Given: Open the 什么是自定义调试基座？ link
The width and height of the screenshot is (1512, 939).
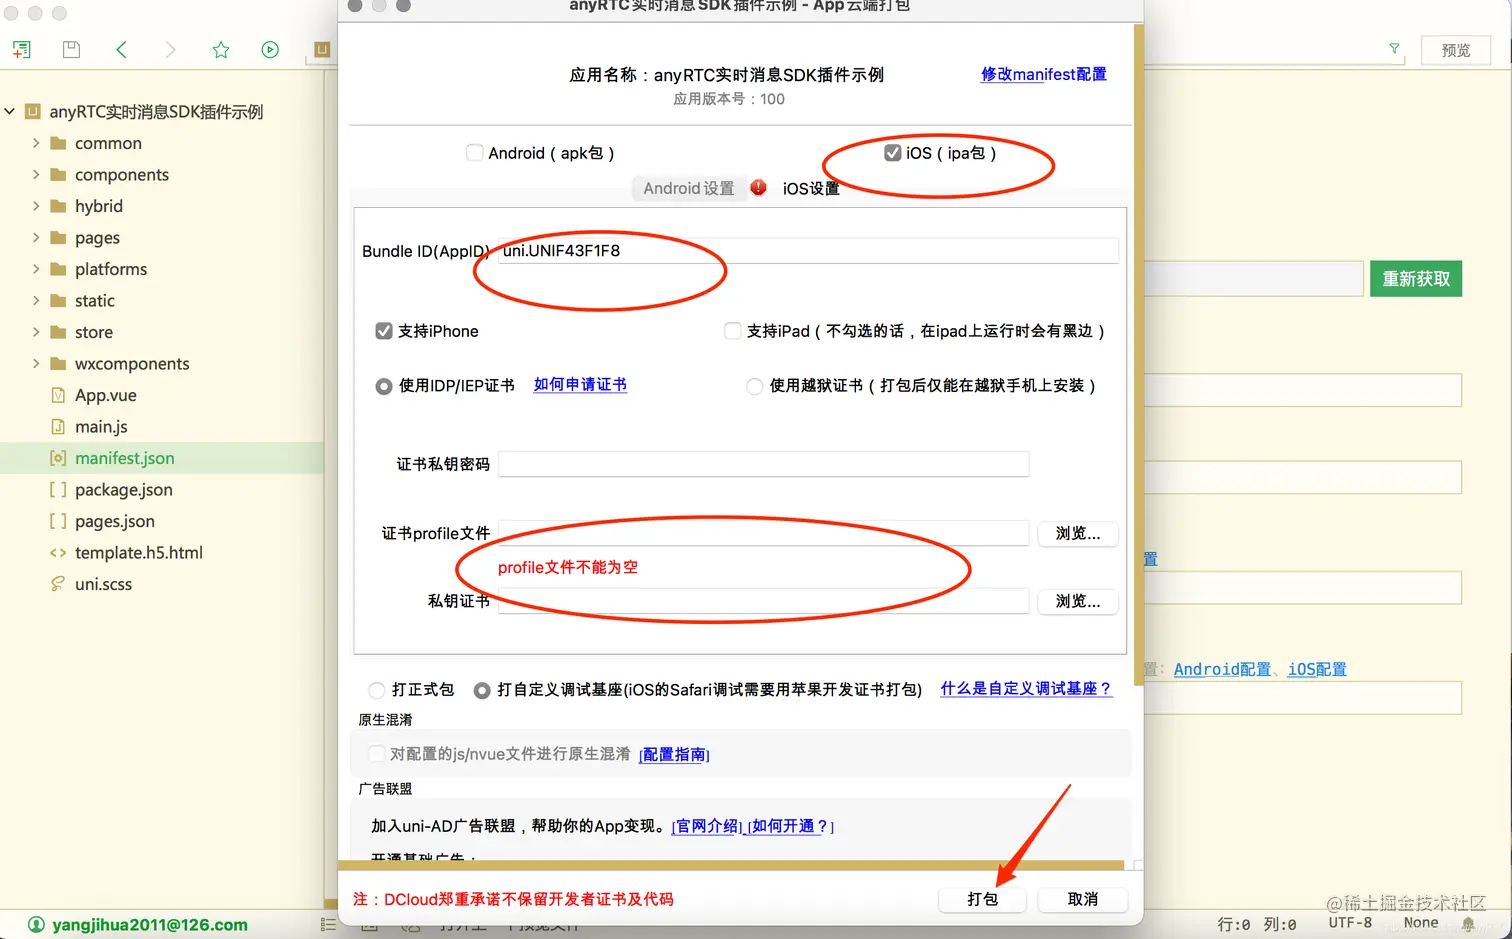Looking at the screenshot, I should [x=1026, y=689].
